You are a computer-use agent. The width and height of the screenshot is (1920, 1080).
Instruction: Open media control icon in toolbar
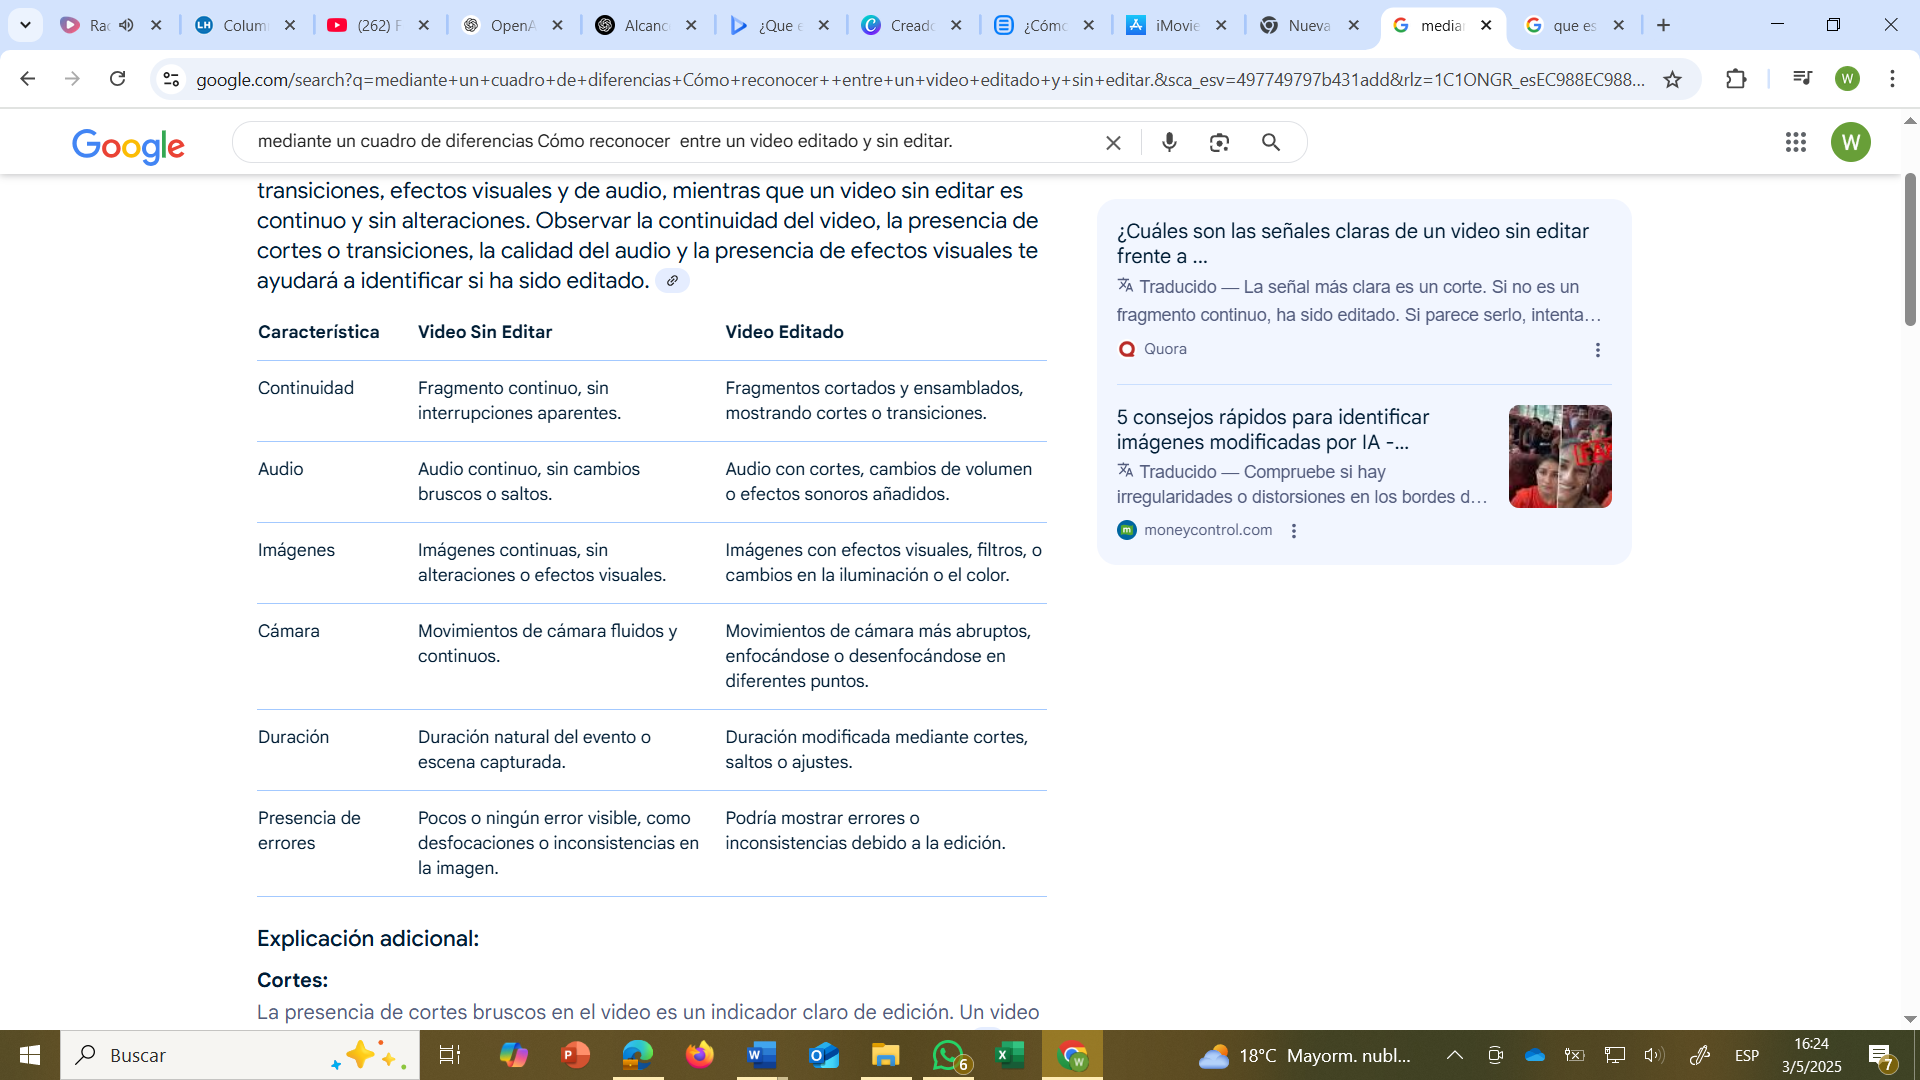pyautogui.click(x=1802, y=78)
